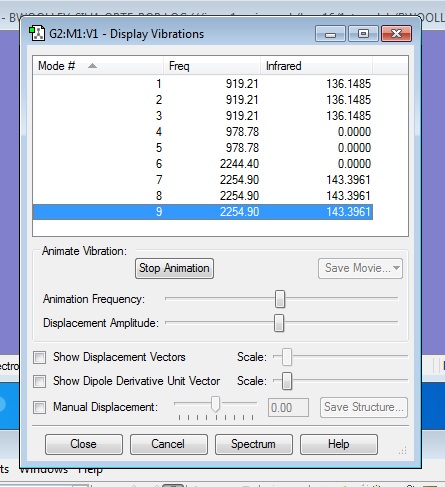Select mode 1 row at 919.21

[203, 84]
